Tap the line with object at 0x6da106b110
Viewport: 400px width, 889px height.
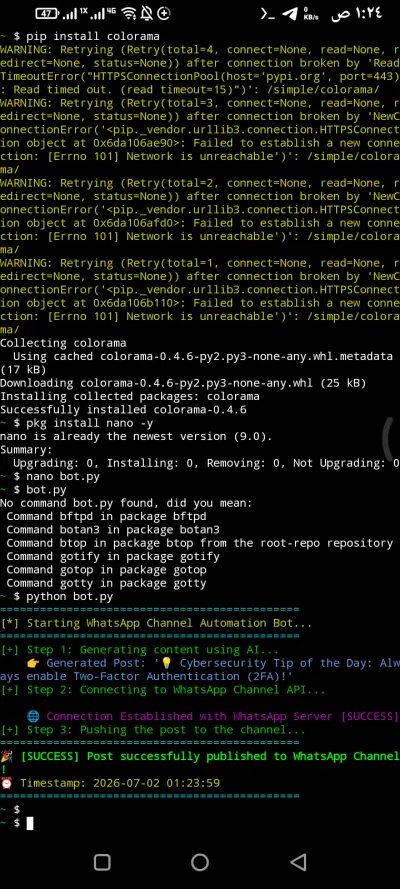(x=199, y=303)
